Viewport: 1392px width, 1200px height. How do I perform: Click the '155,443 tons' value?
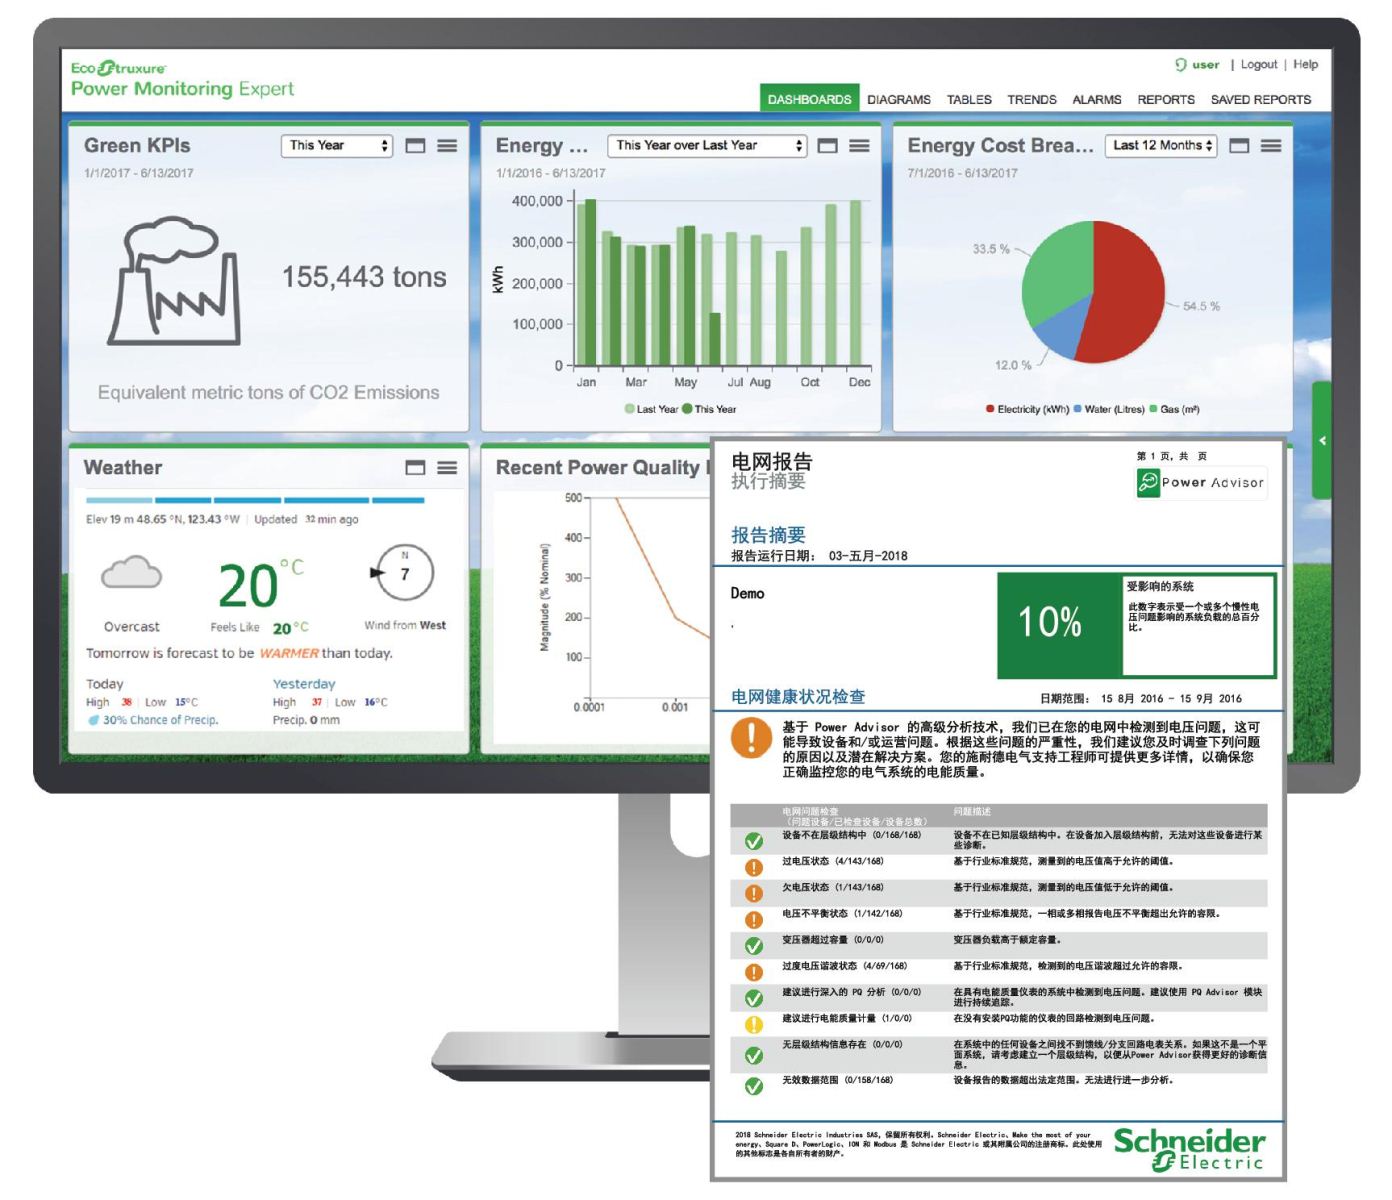(x=364, y=277)
